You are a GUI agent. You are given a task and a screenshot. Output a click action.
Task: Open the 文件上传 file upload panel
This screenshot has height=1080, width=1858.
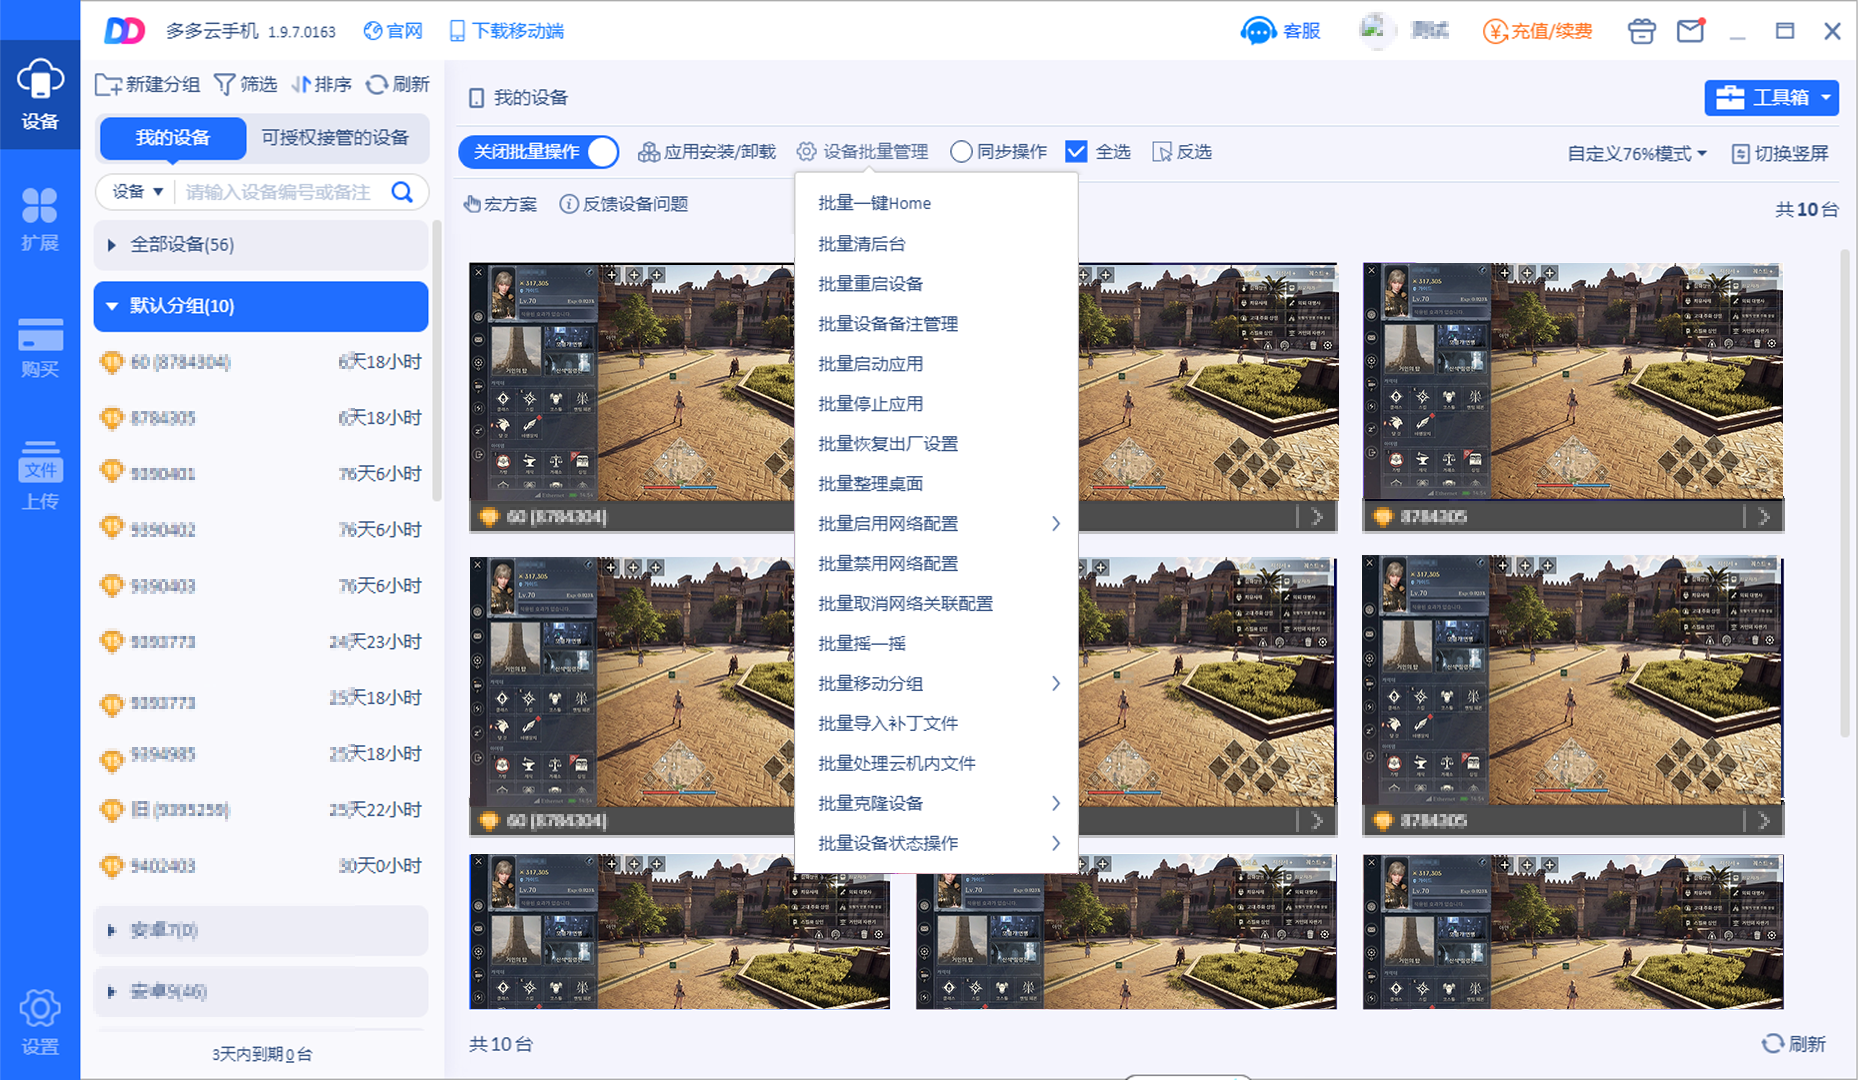coord(40,476)
